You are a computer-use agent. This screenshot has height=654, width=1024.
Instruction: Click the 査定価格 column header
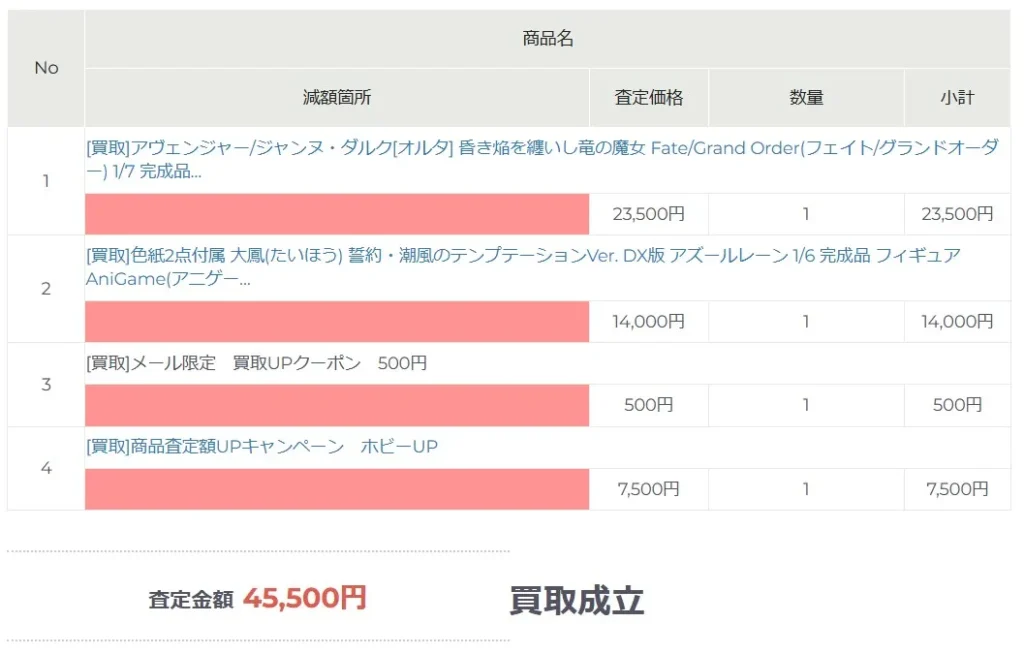(x=648, y=98)
